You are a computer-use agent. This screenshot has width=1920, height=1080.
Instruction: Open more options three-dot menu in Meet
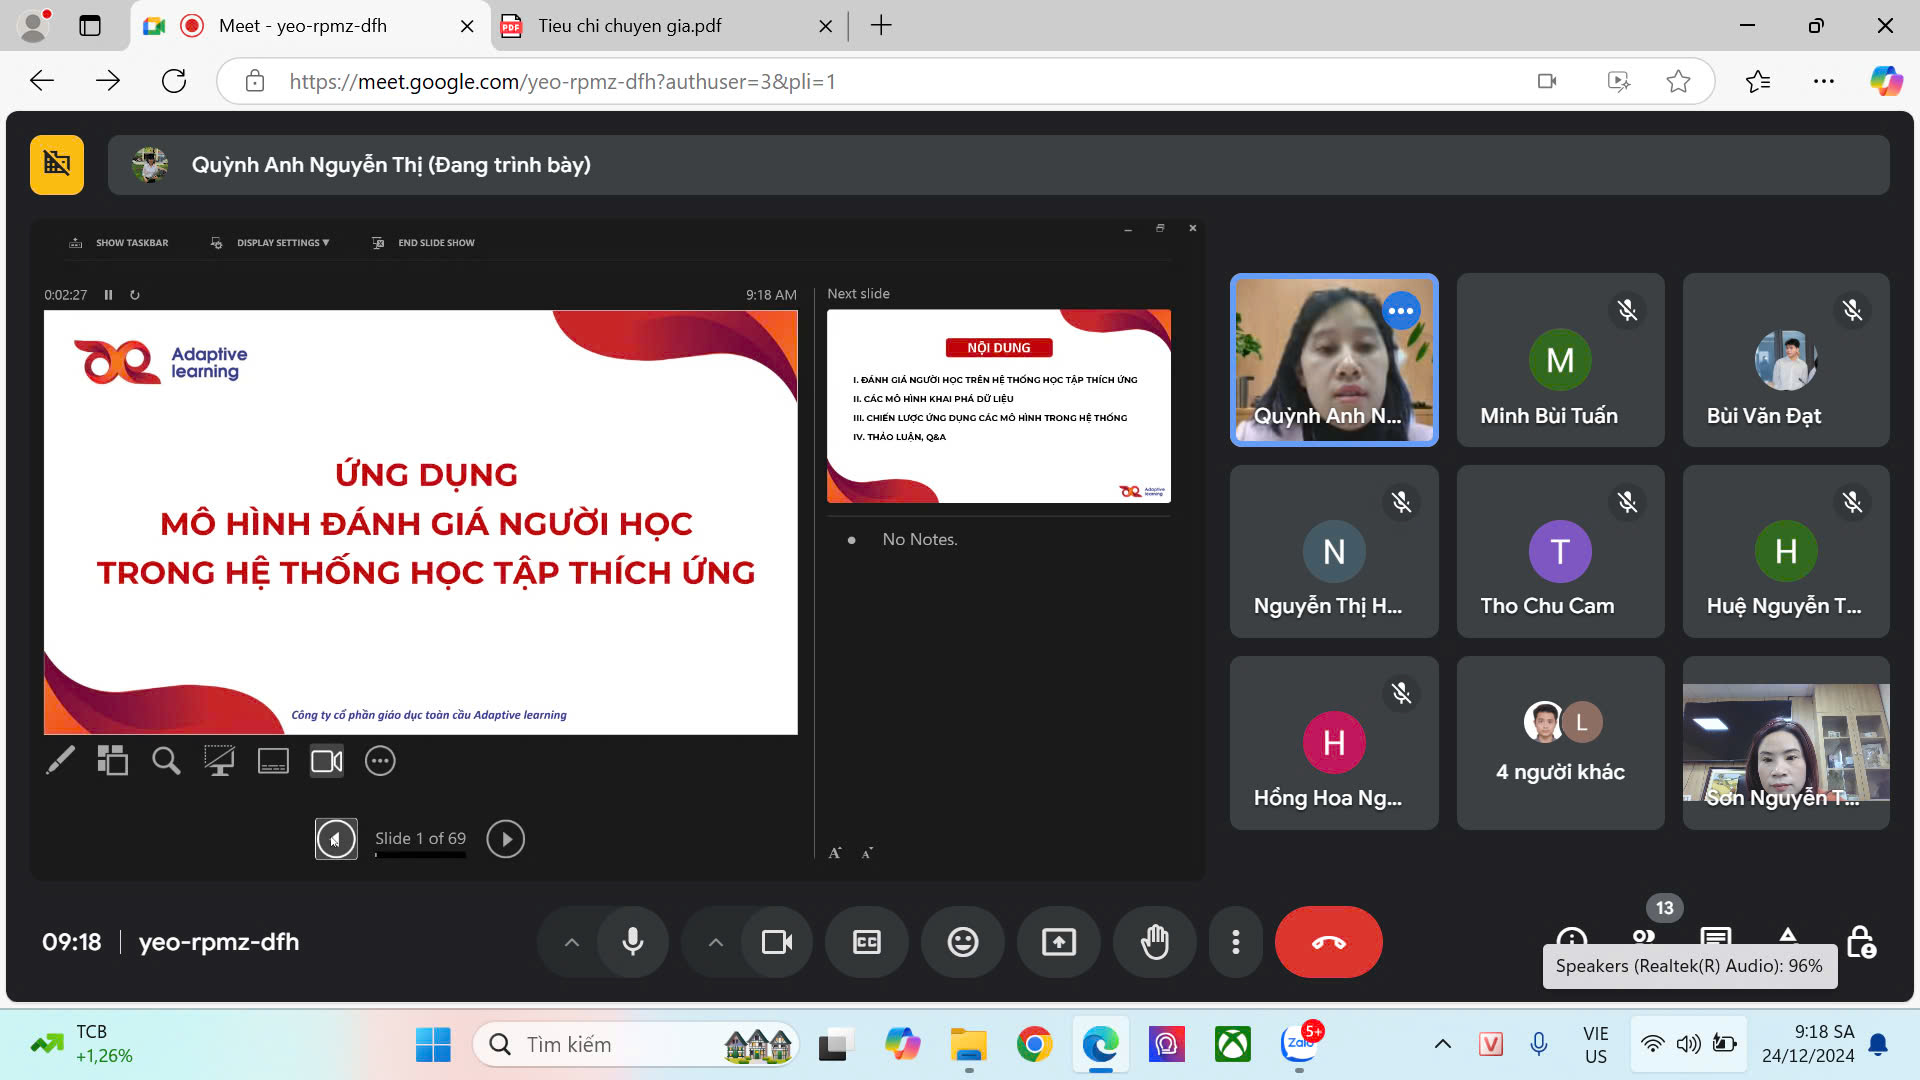click(x=1236, y=942)
